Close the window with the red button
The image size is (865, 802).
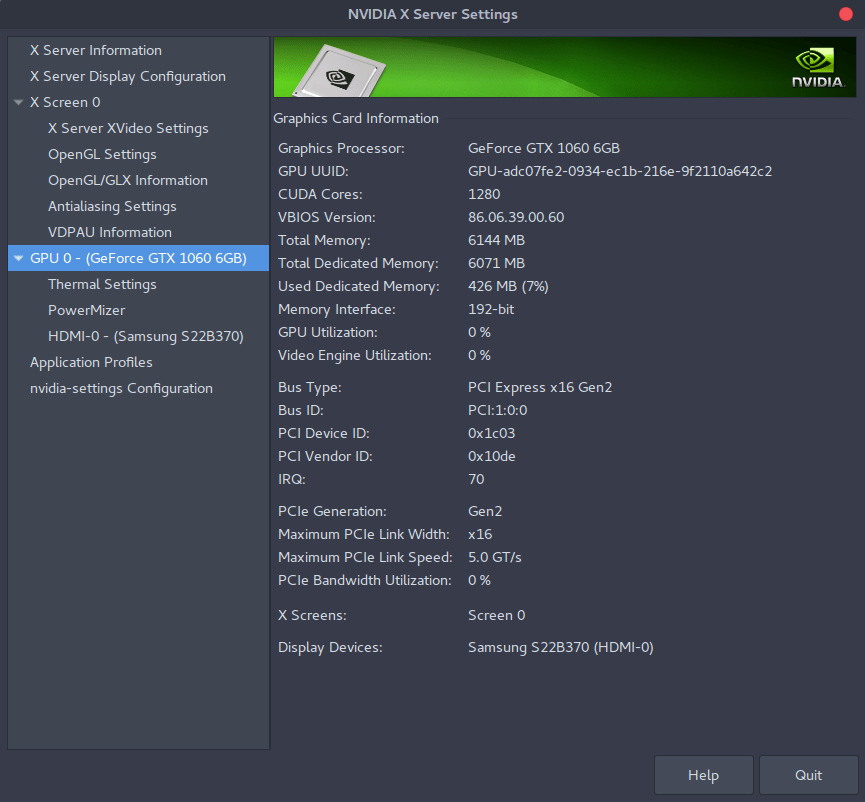(846, 14)
